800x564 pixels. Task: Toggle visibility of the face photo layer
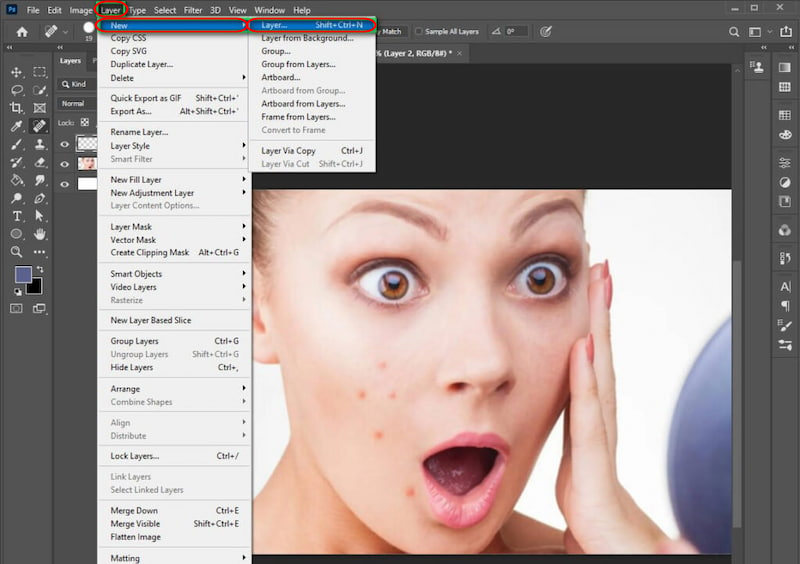(x=65, y=164)
